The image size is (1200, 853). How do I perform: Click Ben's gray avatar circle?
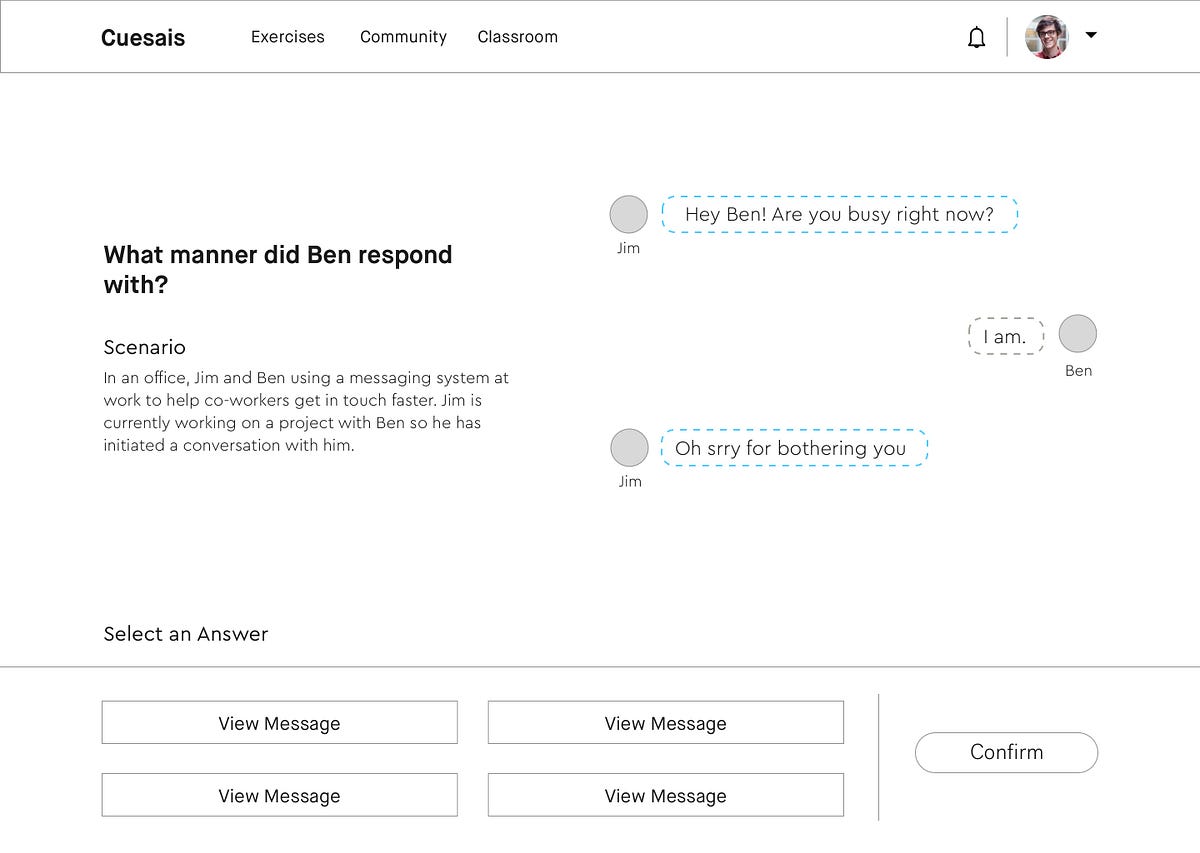(1077, 334)
